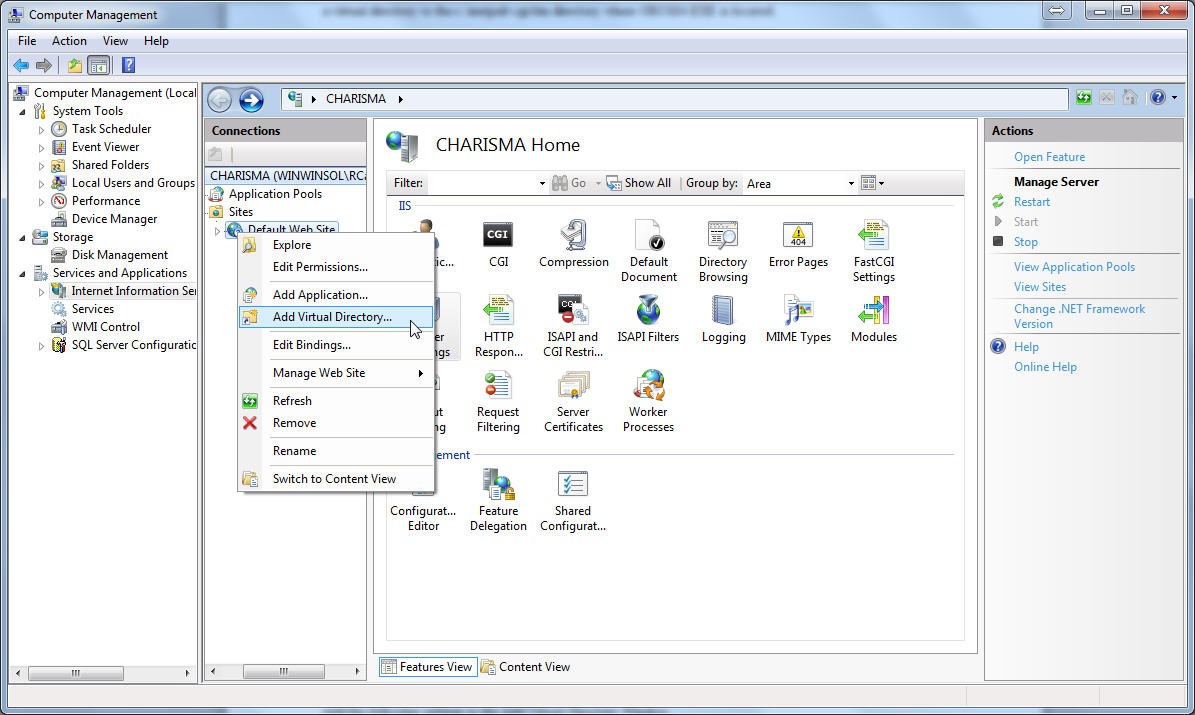Open FastCGI Settings icon

[x=873, y=252]
